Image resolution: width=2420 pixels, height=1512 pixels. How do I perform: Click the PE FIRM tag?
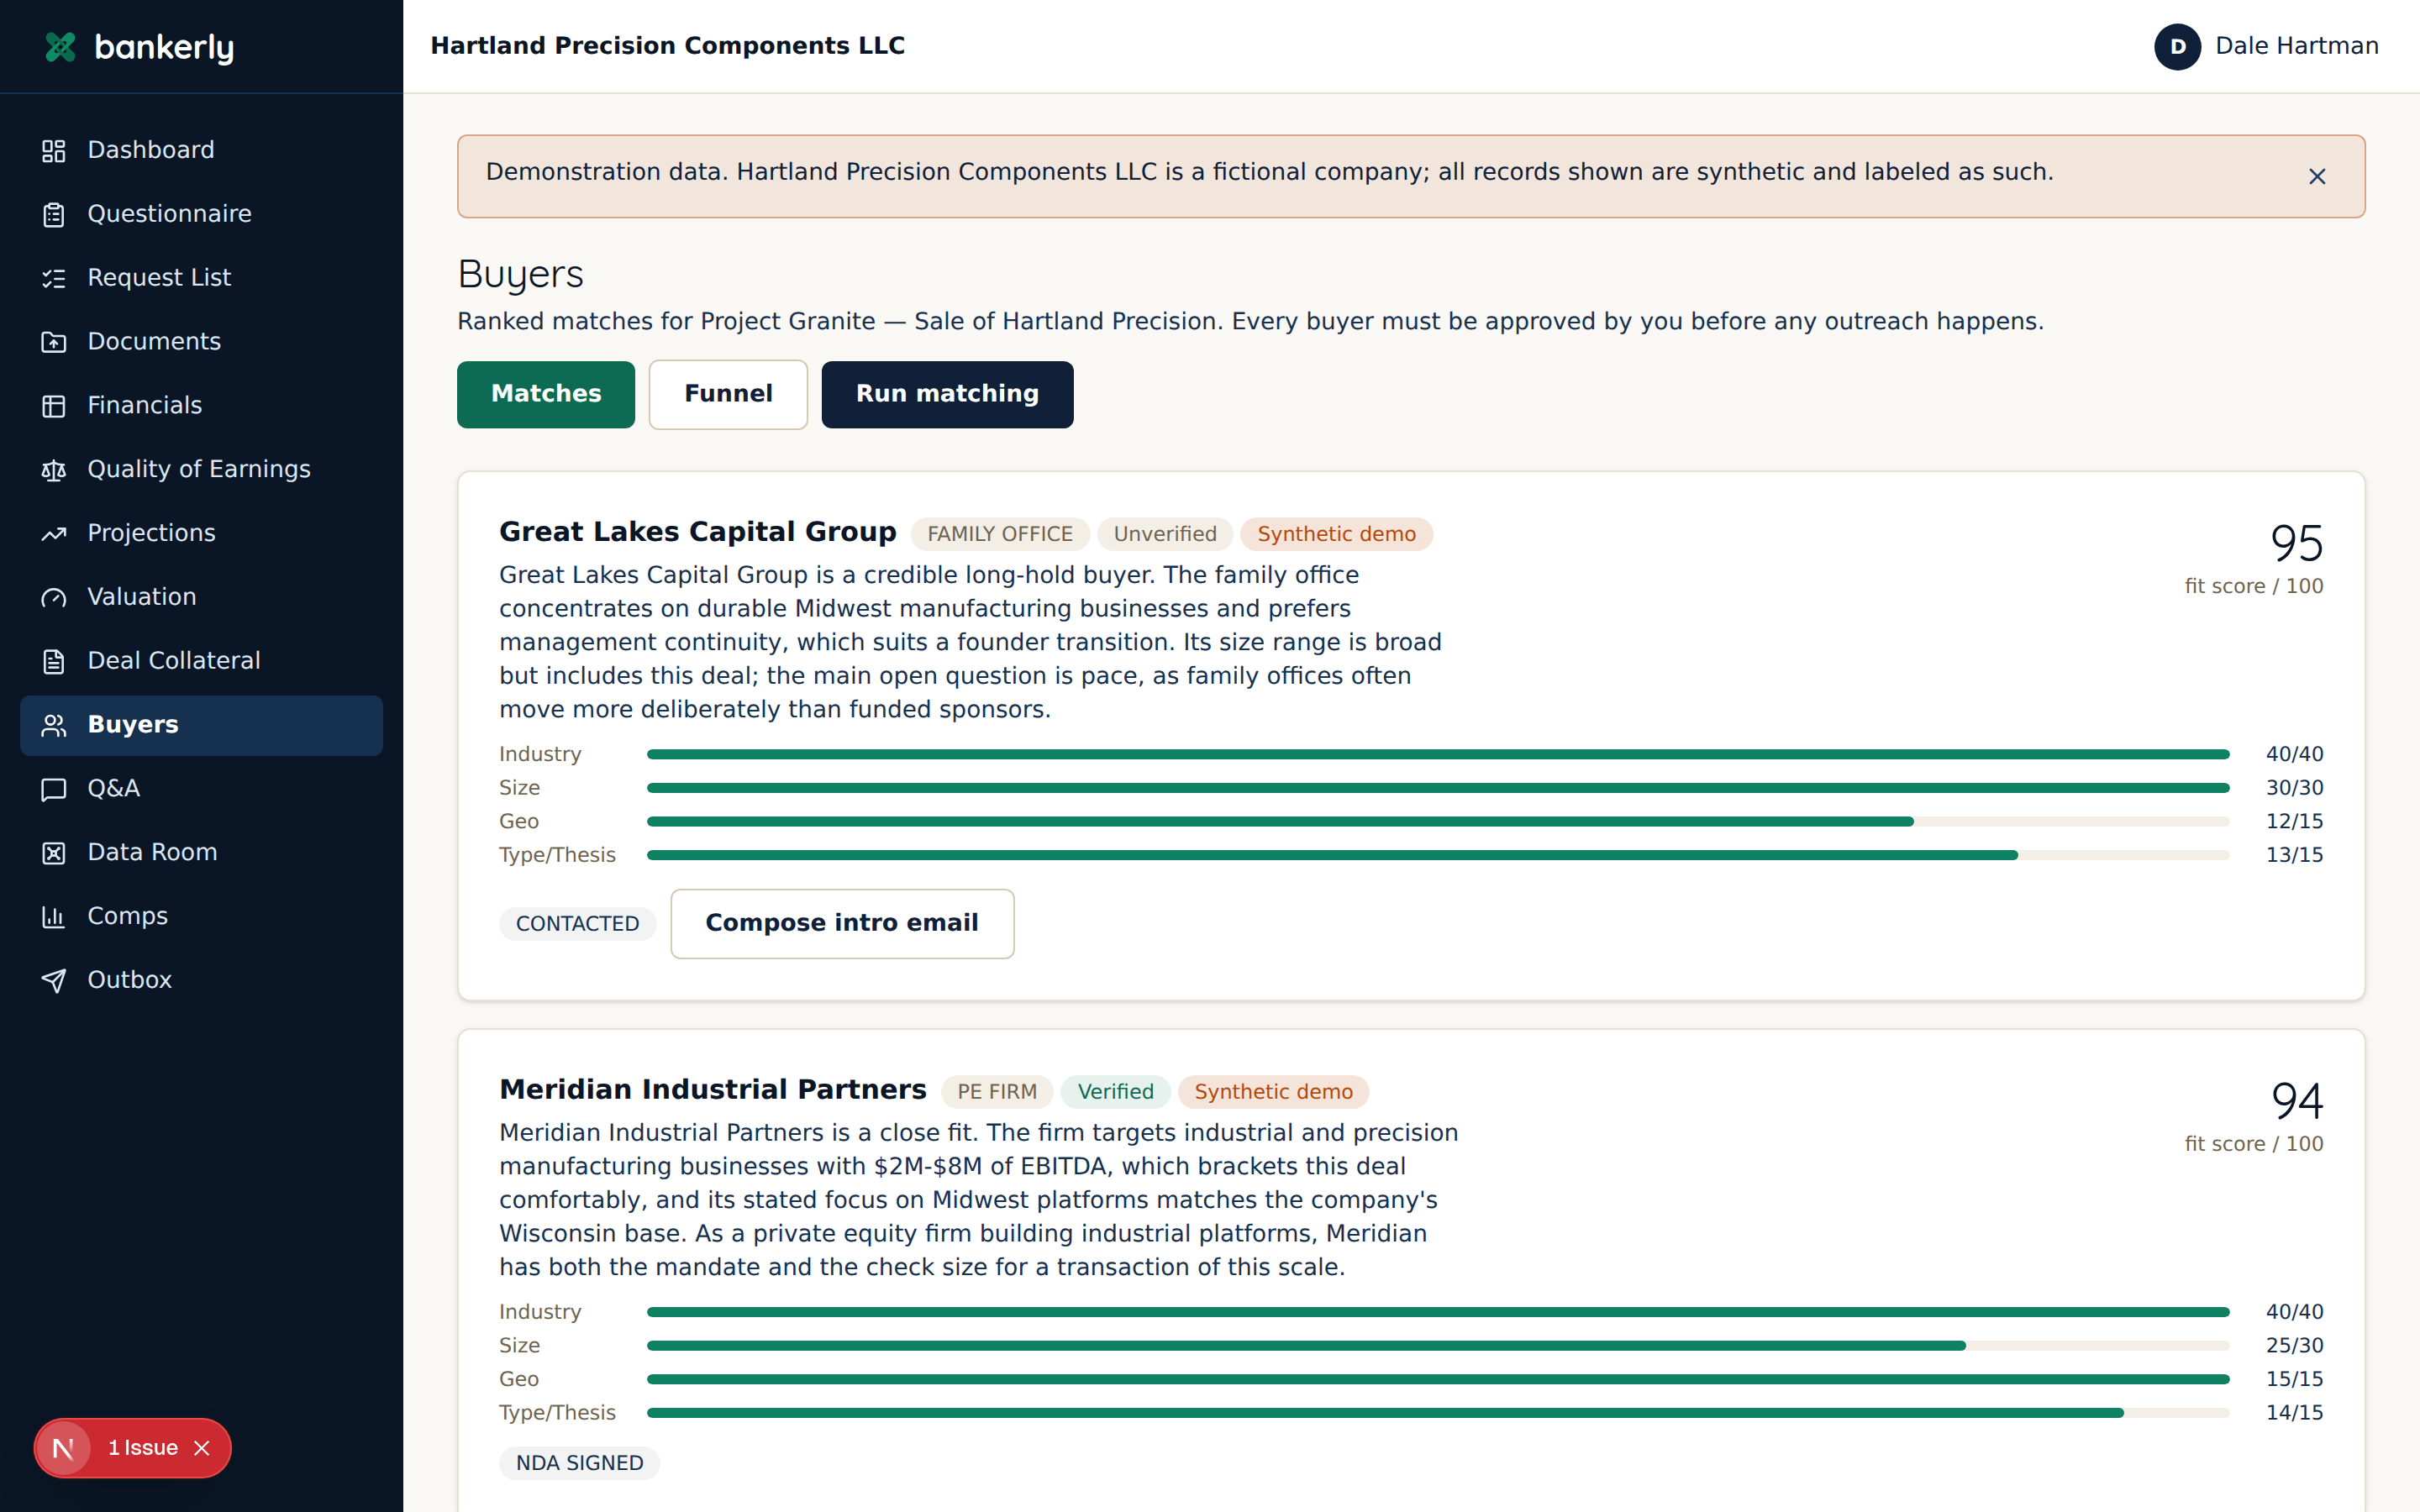(x=997, y=1092)
